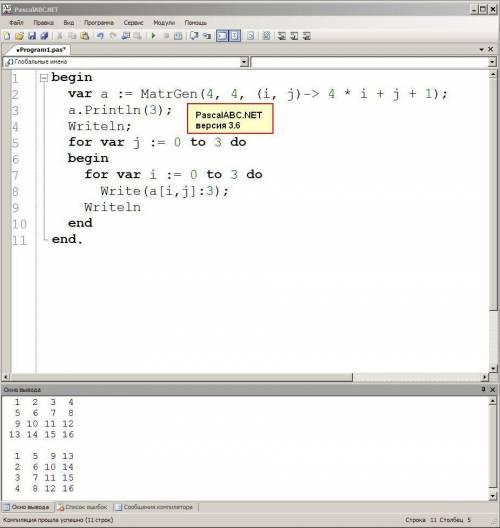Viewport: 500px width, 528px height.
Task: Create a new file via toolbar icon
Action: 7,36
